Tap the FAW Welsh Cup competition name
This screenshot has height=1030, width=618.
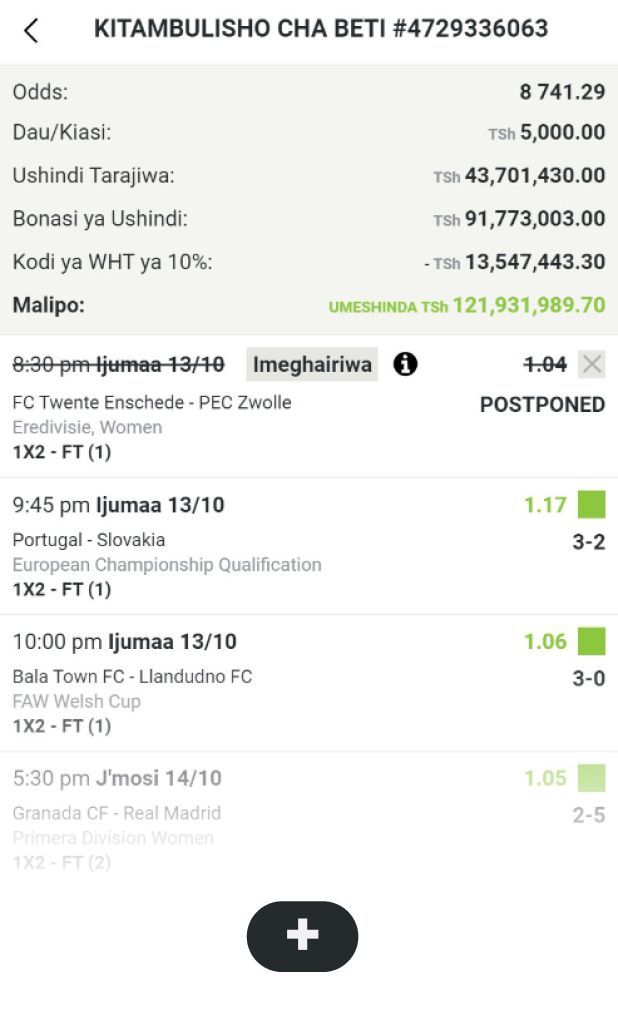(76, 701)
